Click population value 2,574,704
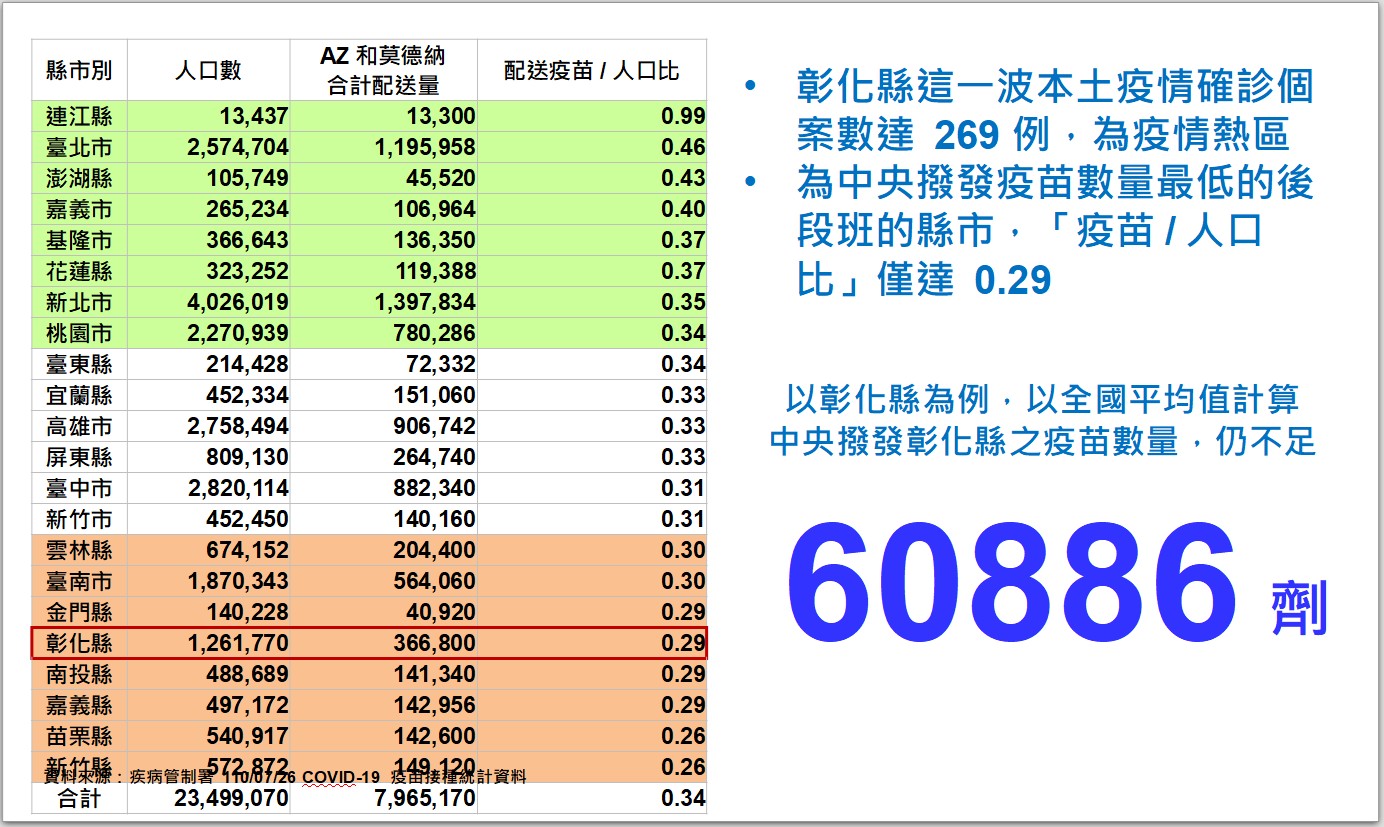The image size is (1384, 827). [238, 148]
